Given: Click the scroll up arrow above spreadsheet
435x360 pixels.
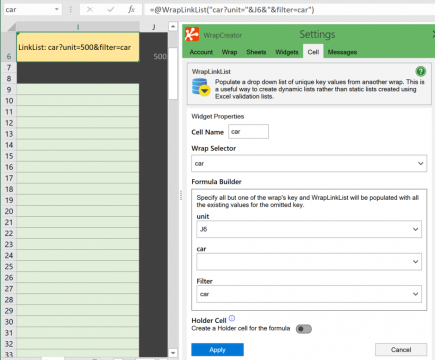Looking at the screenshot, I should [x=173, y=26].
